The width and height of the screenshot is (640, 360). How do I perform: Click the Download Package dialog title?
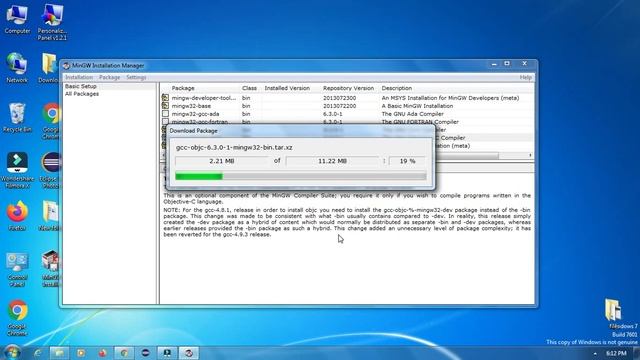(193, 131)
